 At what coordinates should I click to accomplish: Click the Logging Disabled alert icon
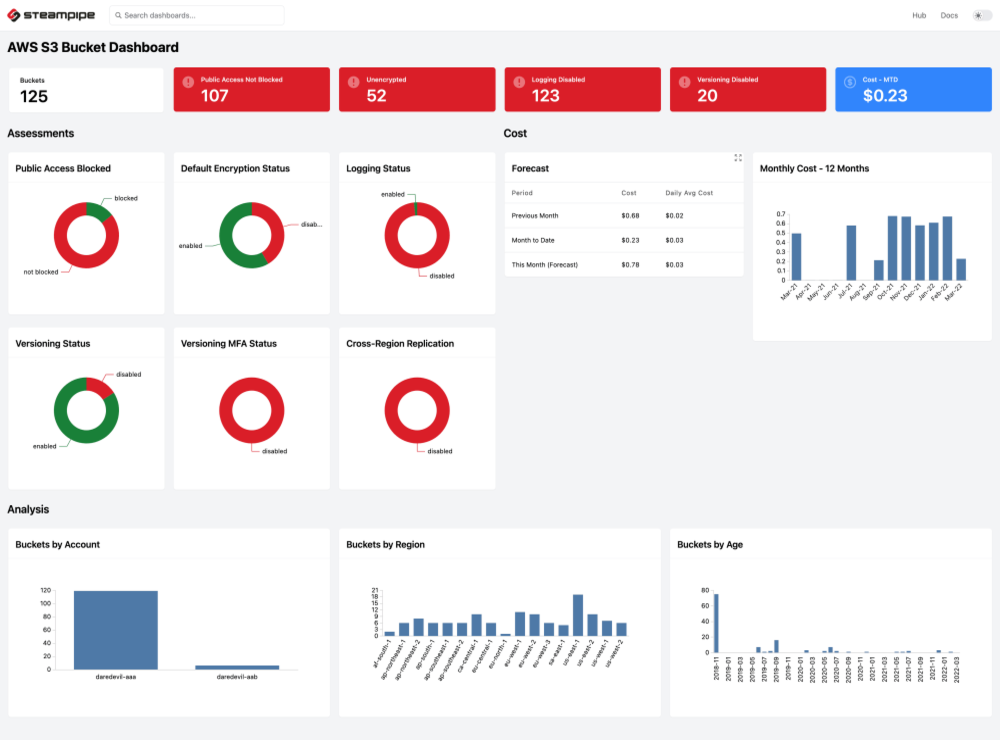pos(519,82)
